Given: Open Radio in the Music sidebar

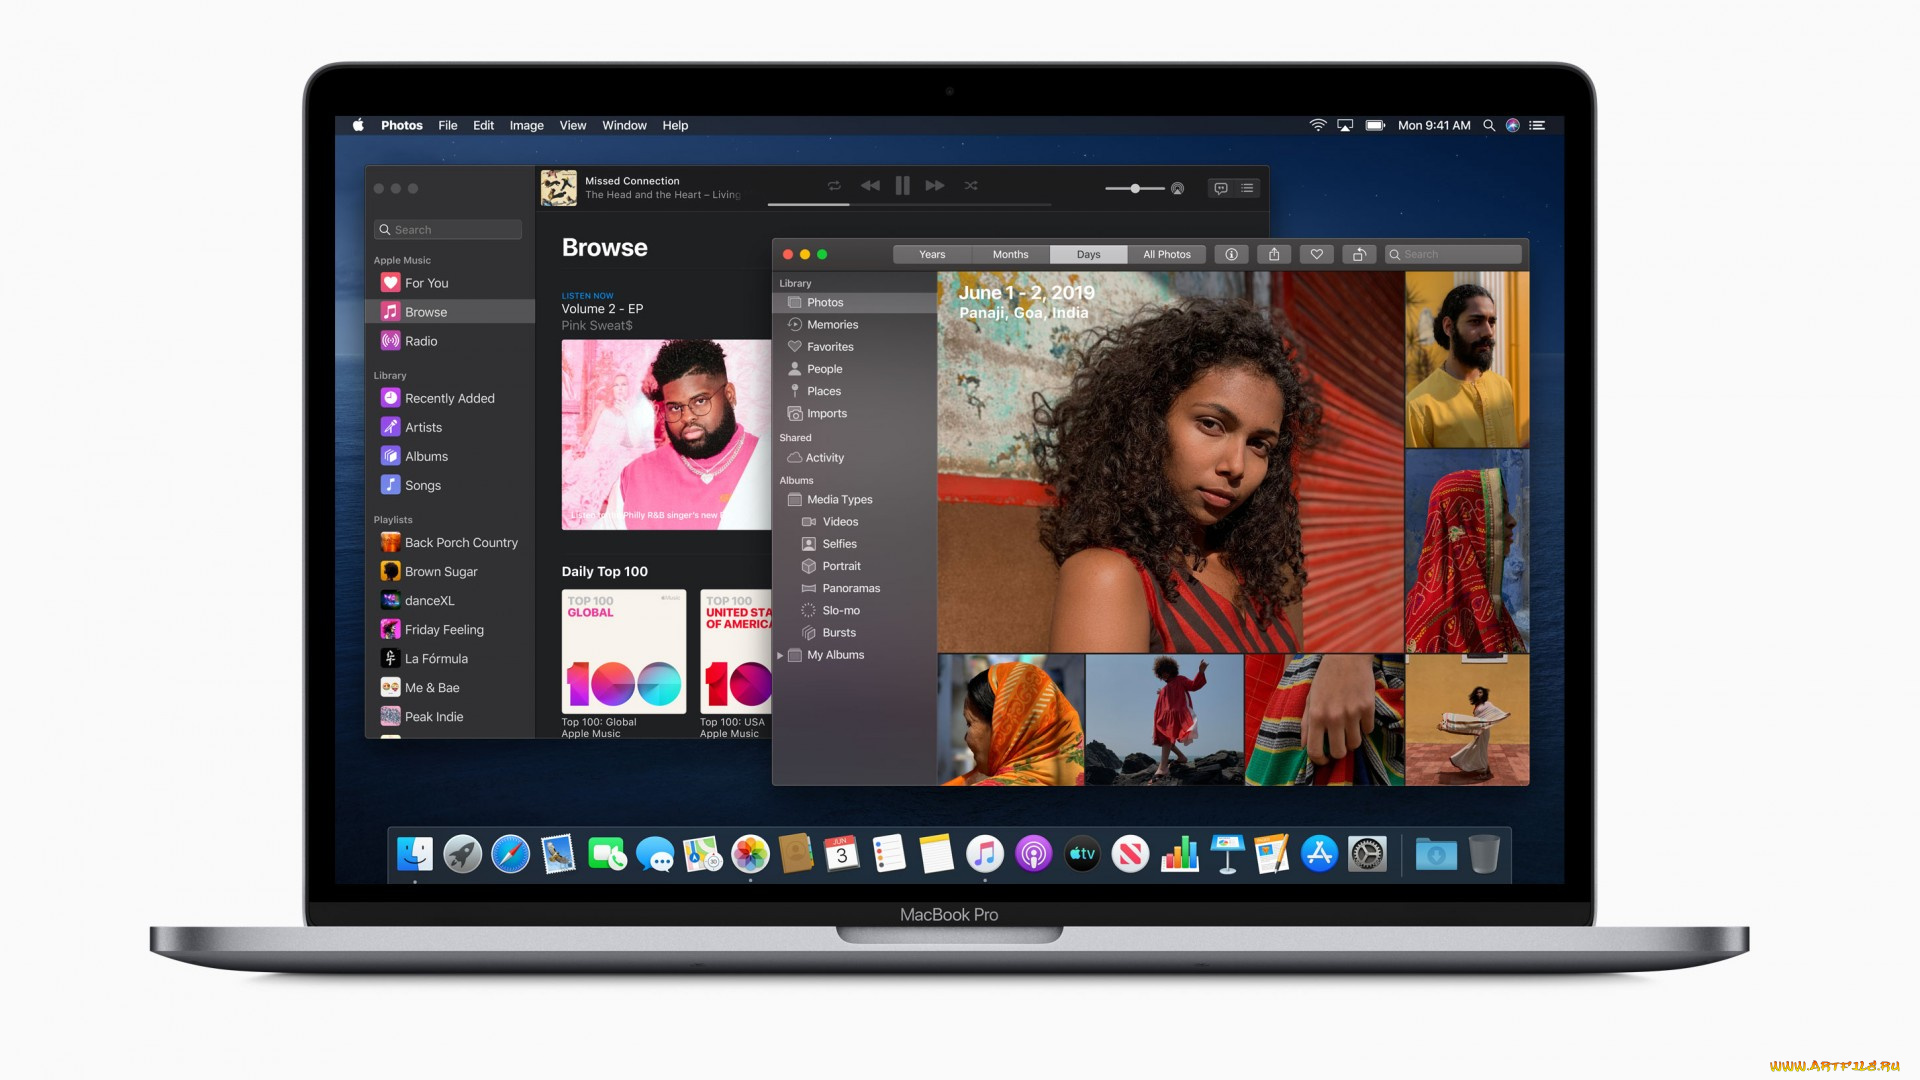Looking at the screenshot, I should click(421, 340).
